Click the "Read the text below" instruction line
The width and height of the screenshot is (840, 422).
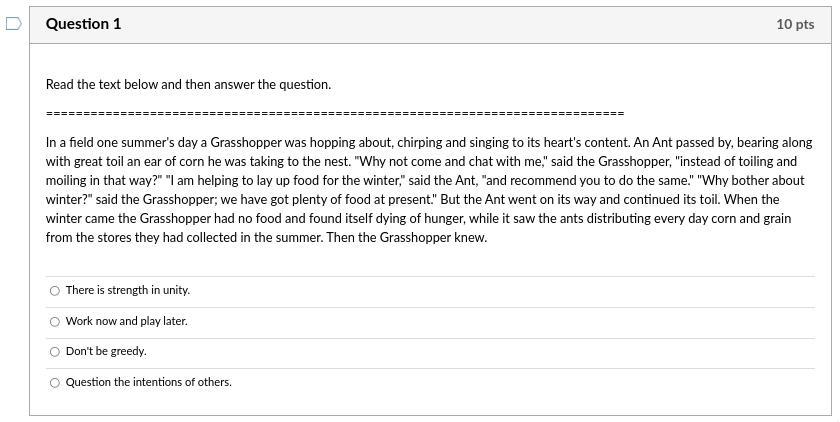pyautogui.click(x=189, y=85)
